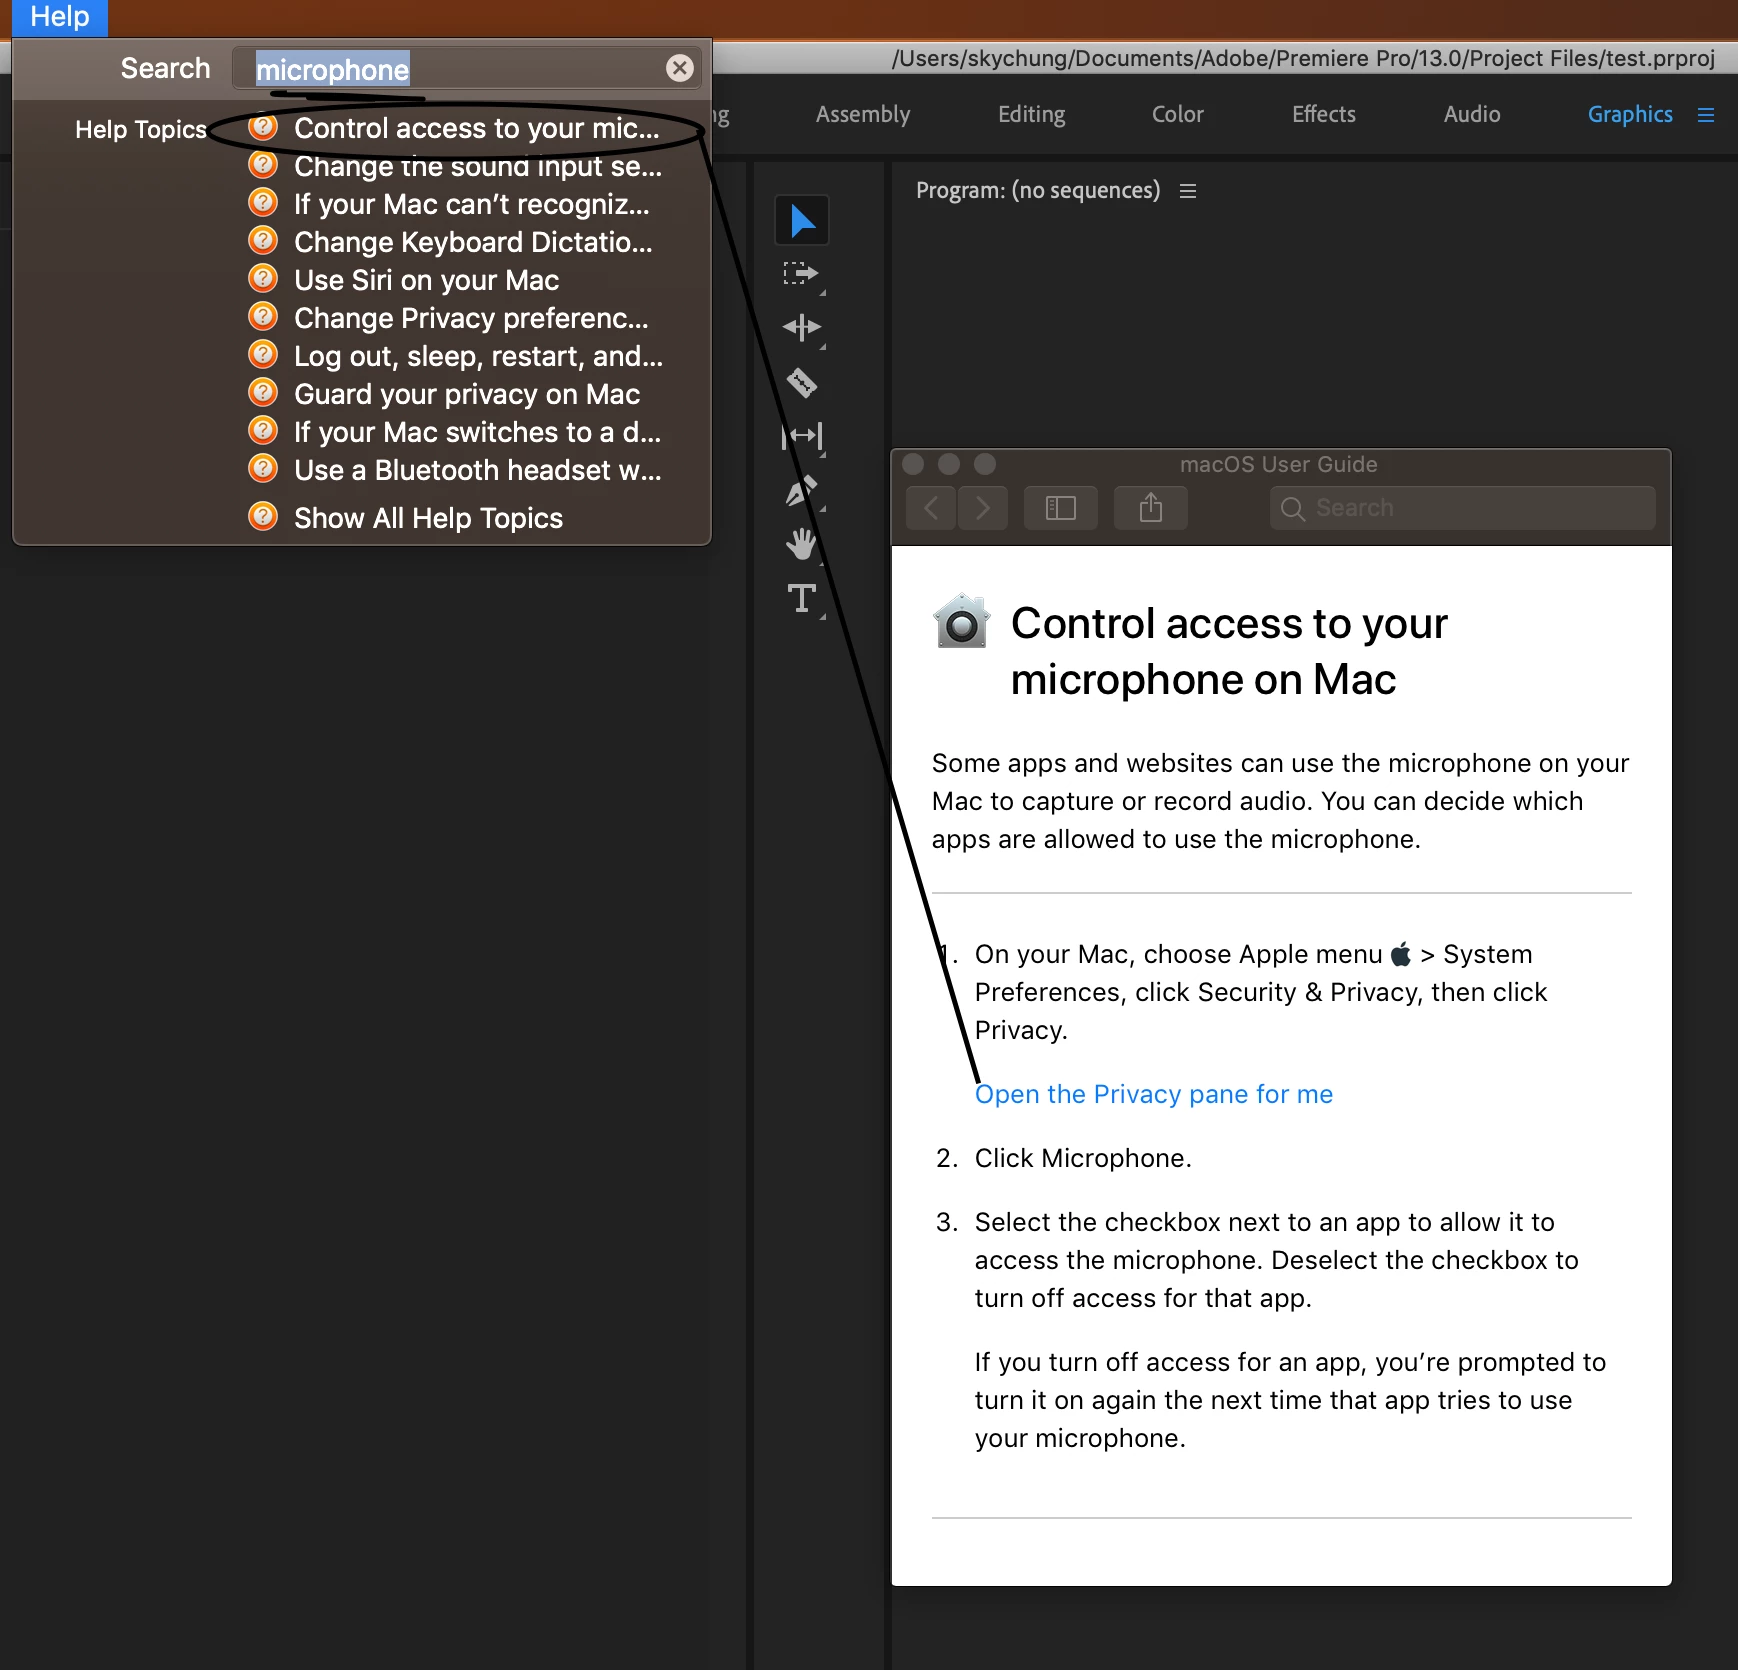Screen dimensions: 1738x1670
Task: Click 'Open the Privacy pane for me' link
Action: point(1153,1094)
